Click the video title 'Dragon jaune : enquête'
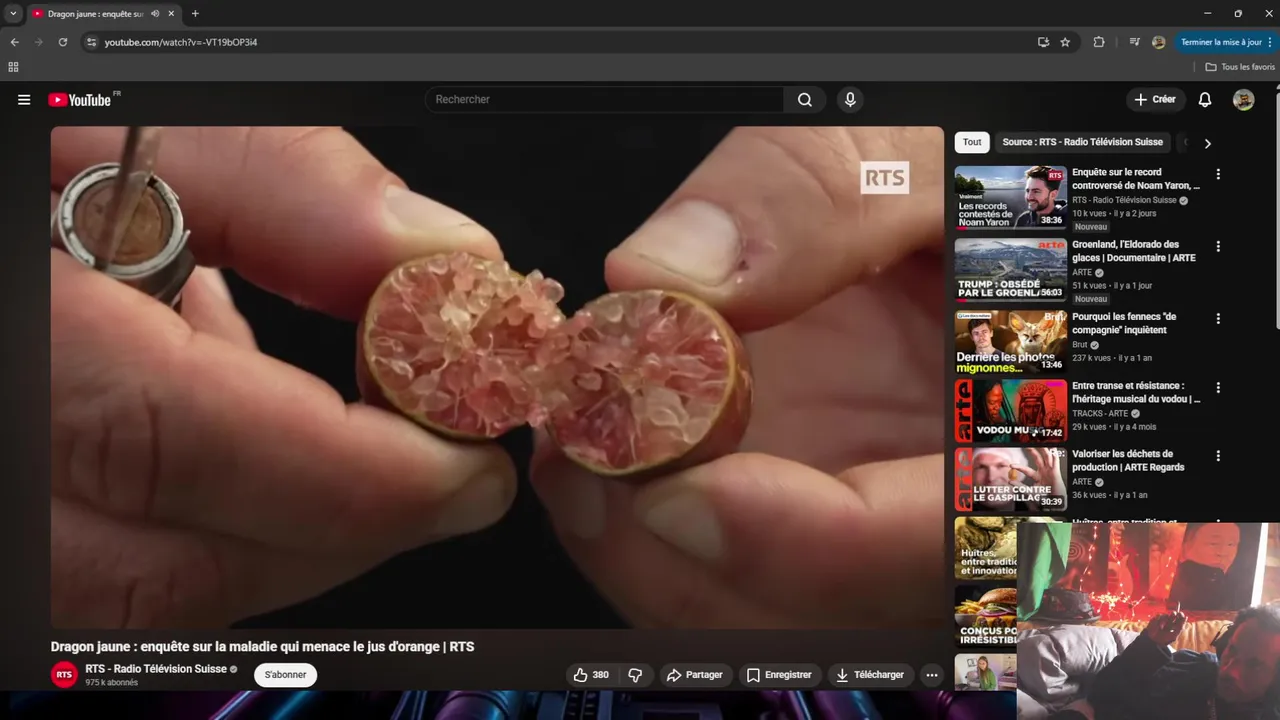Viewport: 1280px width, 720px height. tap(263, 647)
